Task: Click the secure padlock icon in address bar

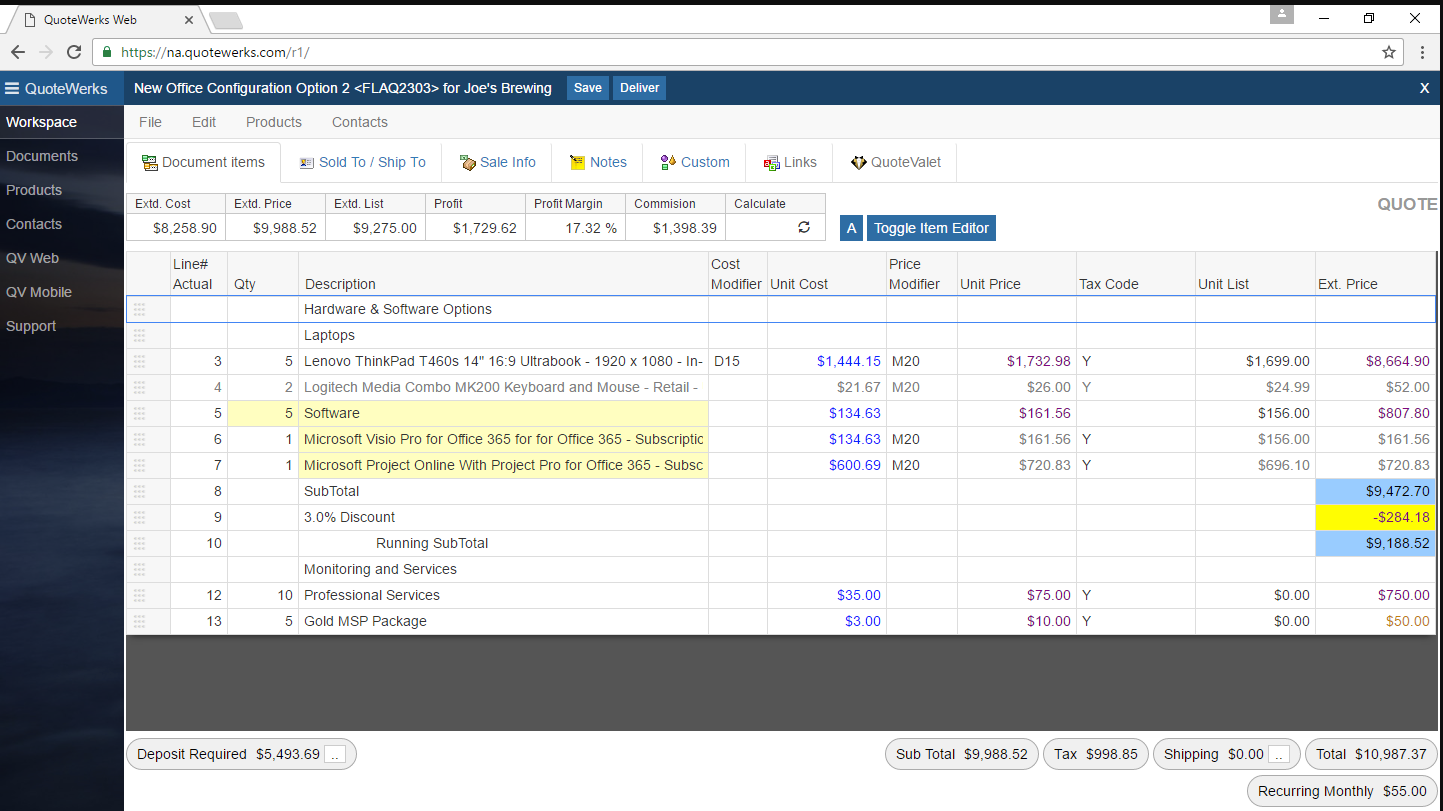Action: click(106, 52)
